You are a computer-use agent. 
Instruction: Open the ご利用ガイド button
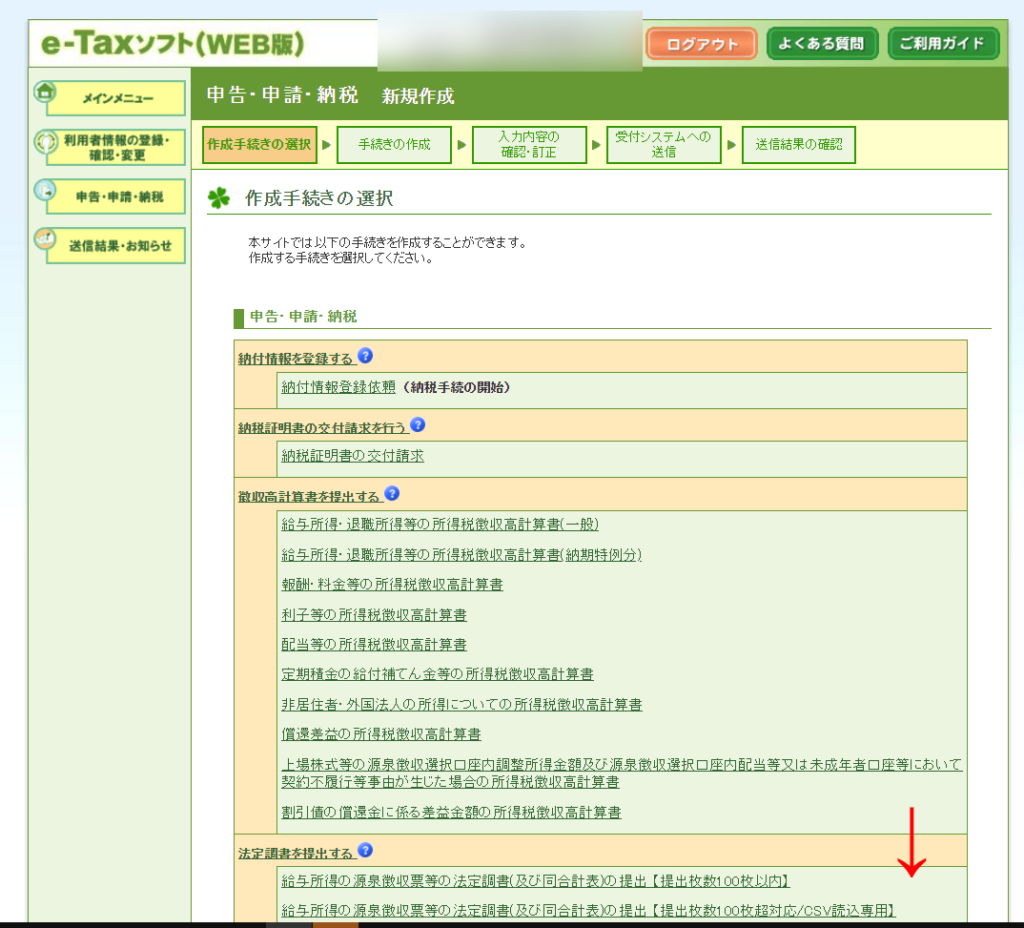[x=943, y=44]
